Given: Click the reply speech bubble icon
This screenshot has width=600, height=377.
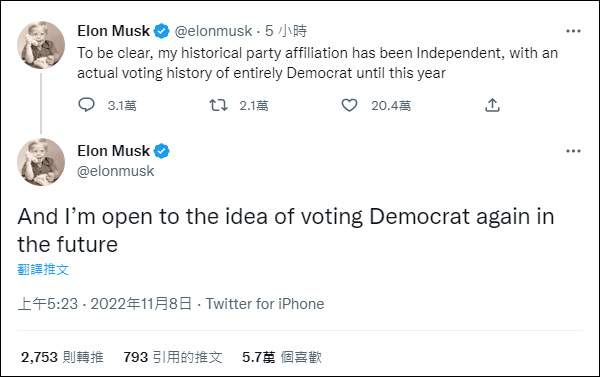Looking at the screenshot, I should coord(86,105).
